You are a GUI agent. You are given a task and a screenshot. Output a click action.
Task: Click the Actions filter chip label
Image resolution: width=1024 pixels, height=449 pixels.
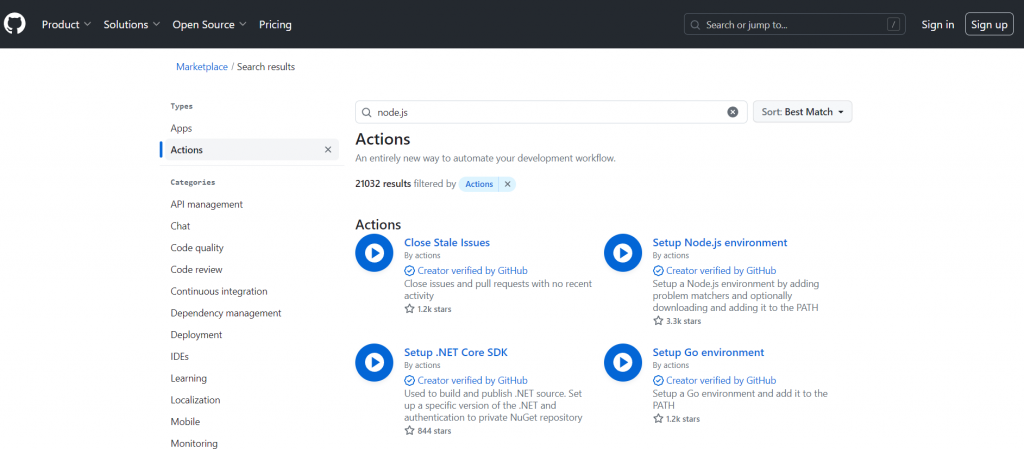pos(479,184)
